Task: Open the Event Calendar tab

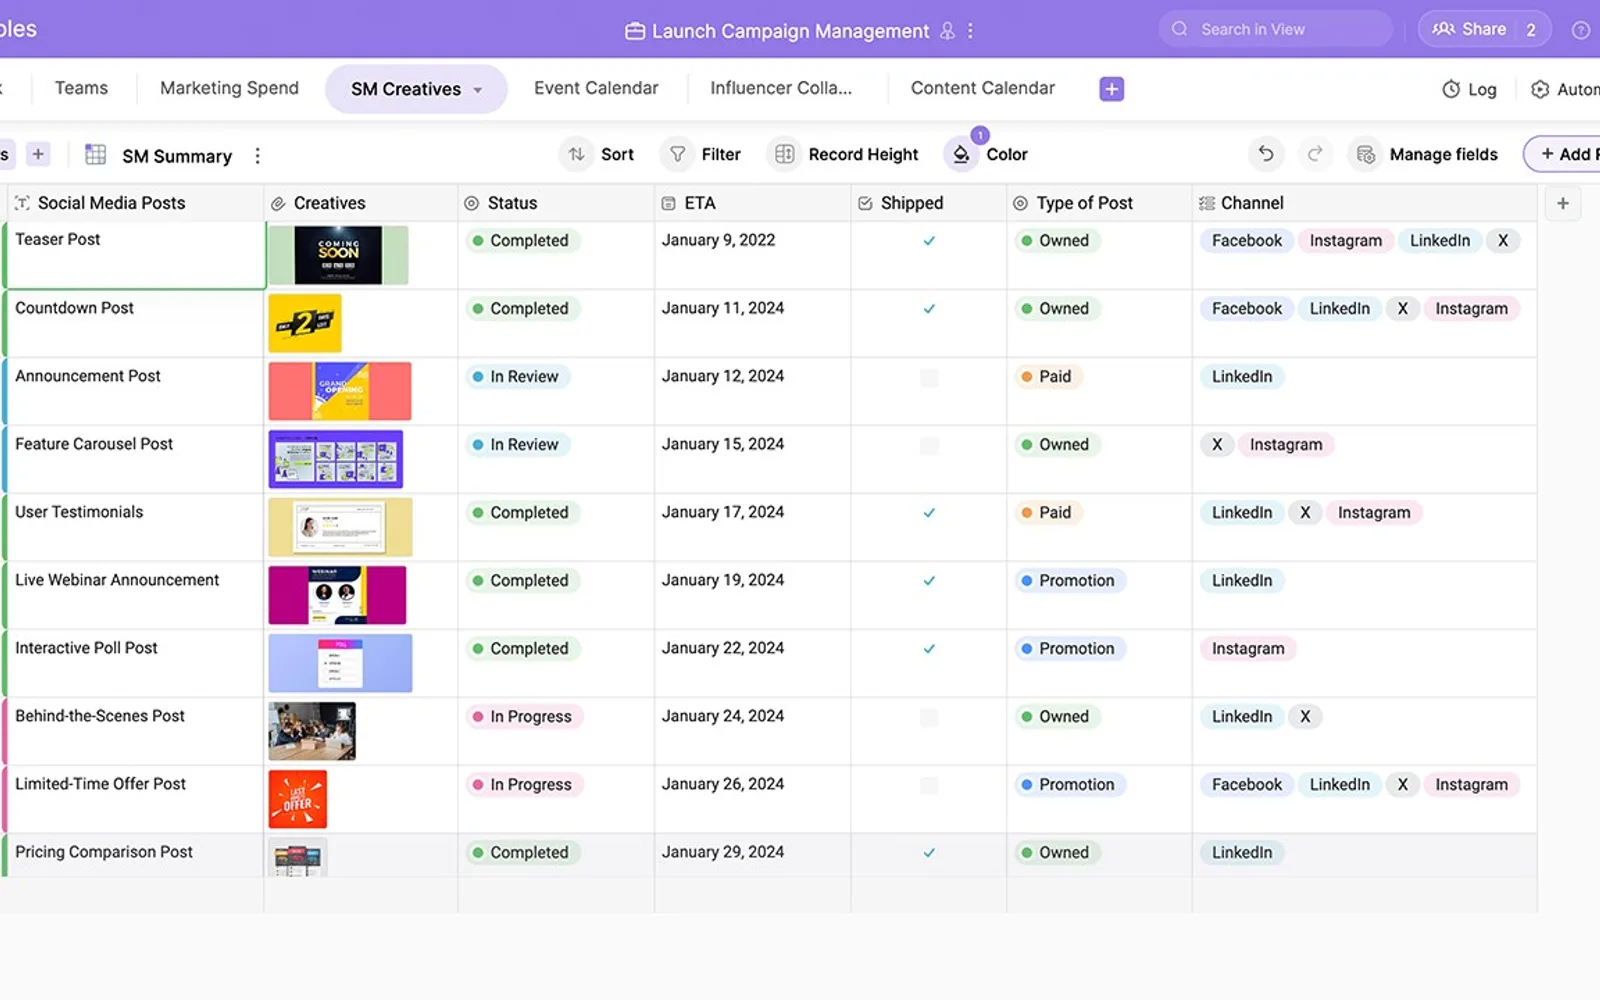Action: click(596, 88)
